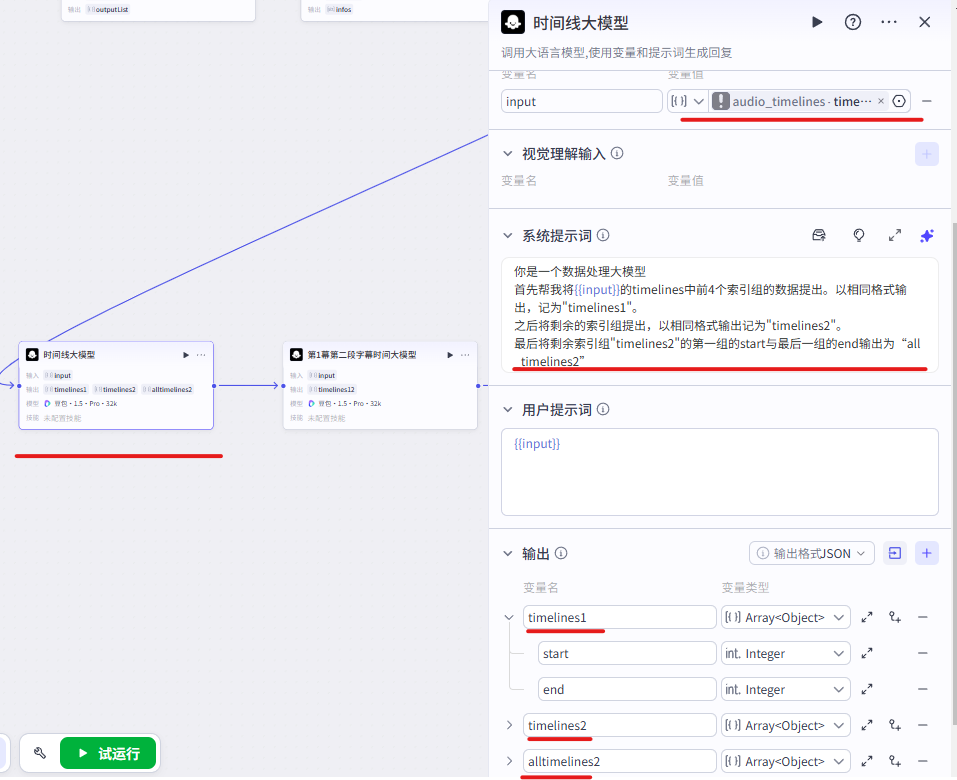Collapse the timelines1 output tree
This screenshot has height=780, width=957.
[x=509, y=618]
